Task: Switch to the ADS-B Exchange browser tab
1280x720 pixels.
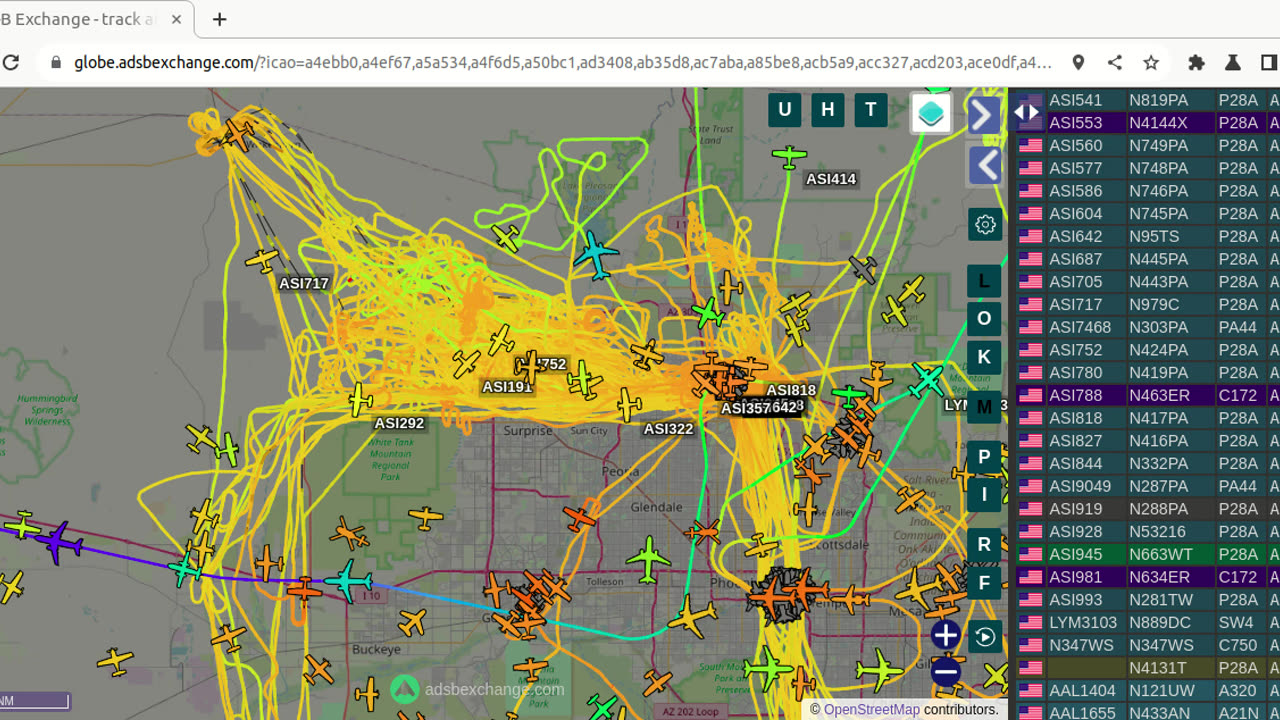Action: [x=80, y=19]
